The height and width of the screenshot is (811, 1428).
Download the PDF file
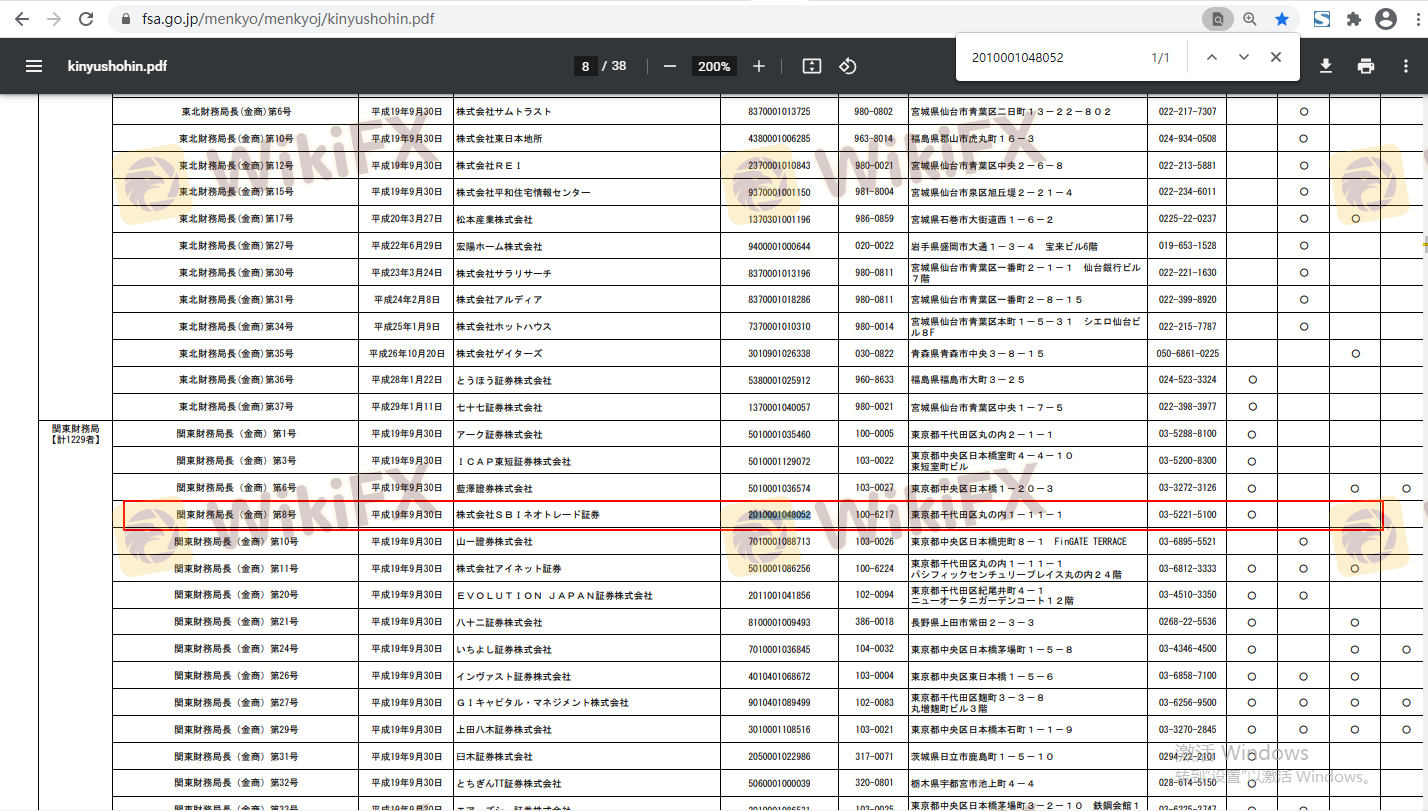1326,66
